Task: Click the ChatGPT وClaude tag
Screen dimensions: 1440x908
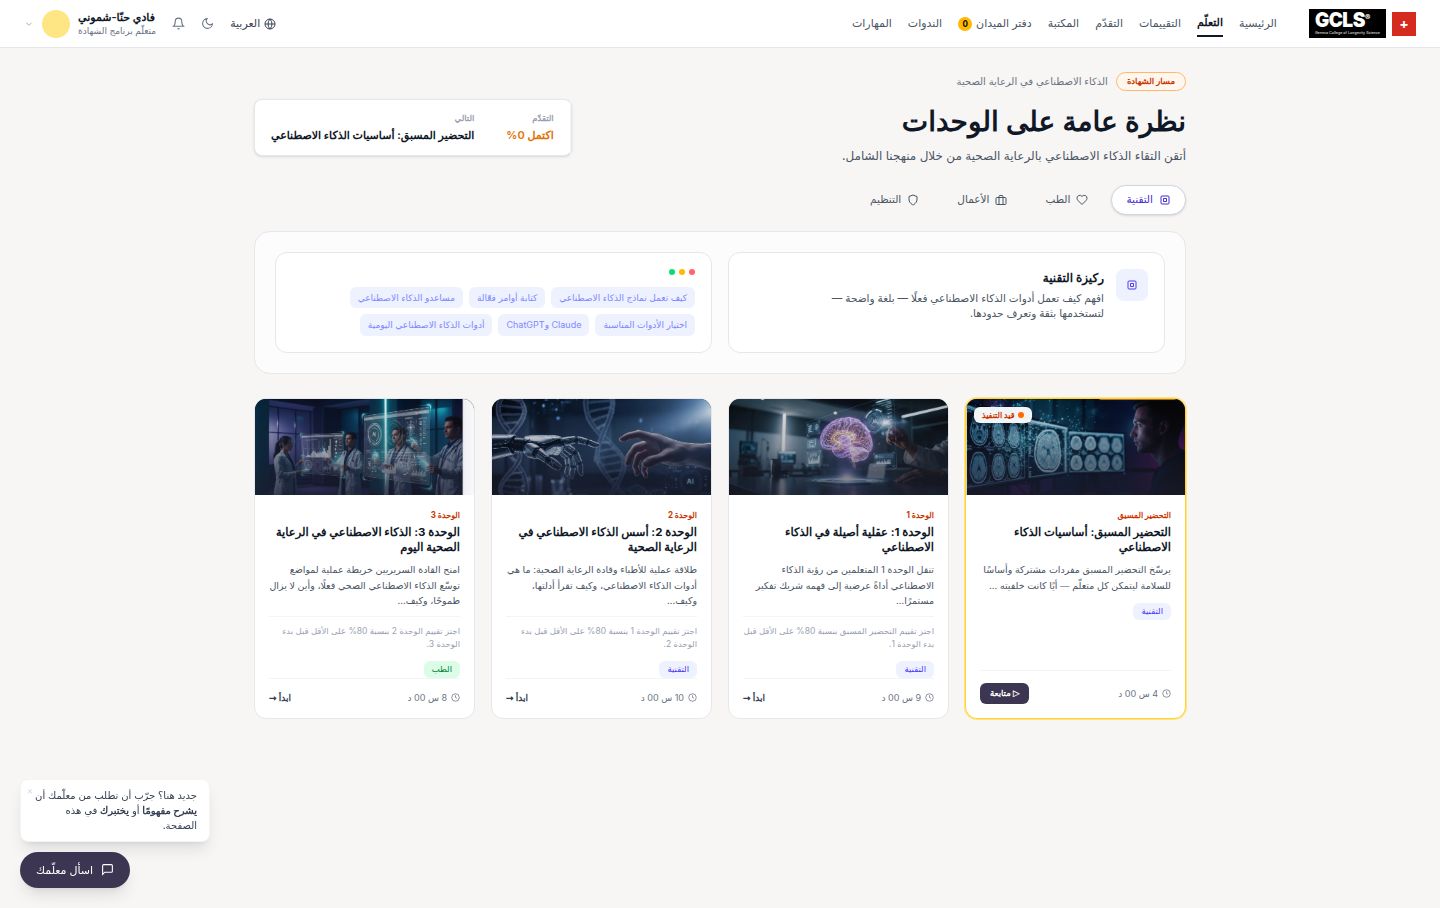Action: pos(544,325)
